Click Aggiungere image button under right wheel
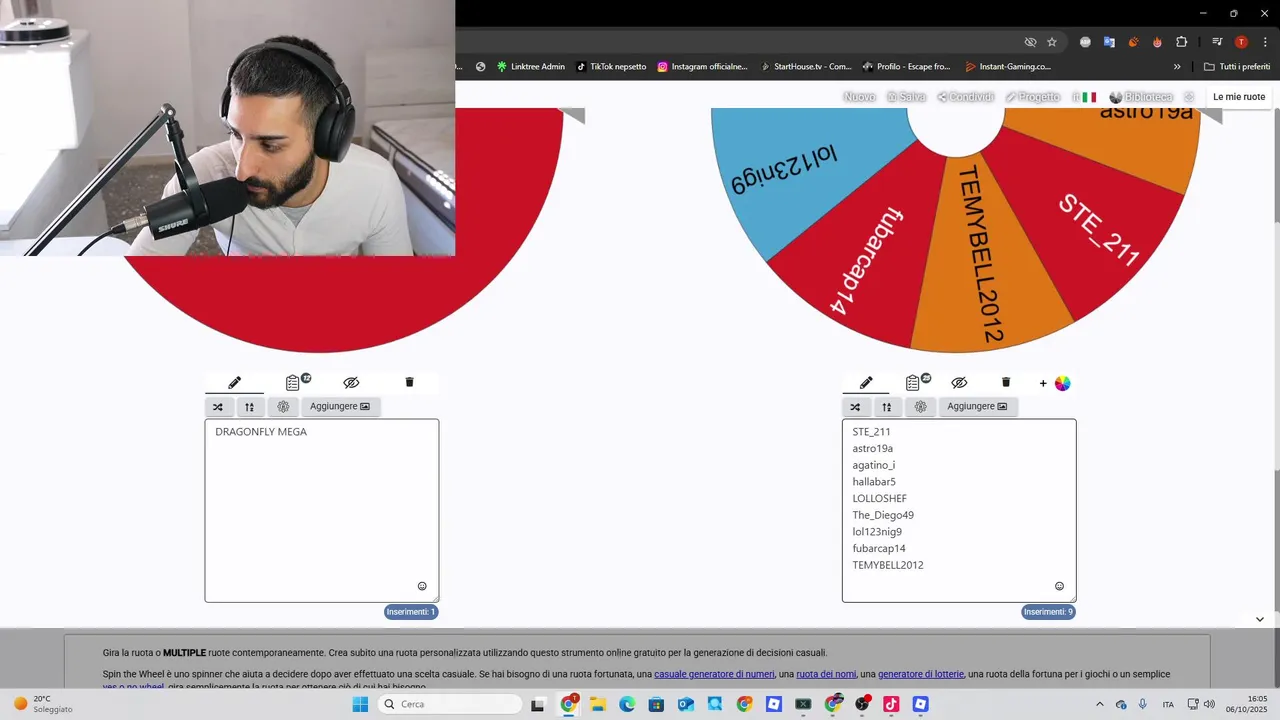Screen dimensions: 1280x720 coord(977,407)
